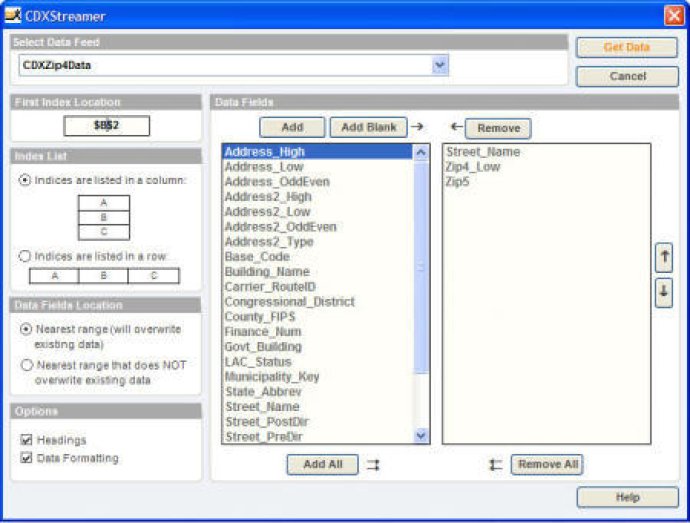Image resolution: width=690 pixels, height=523 pixels.
Task: Select Zip5 in the chosen fields list
Action: 546,182
